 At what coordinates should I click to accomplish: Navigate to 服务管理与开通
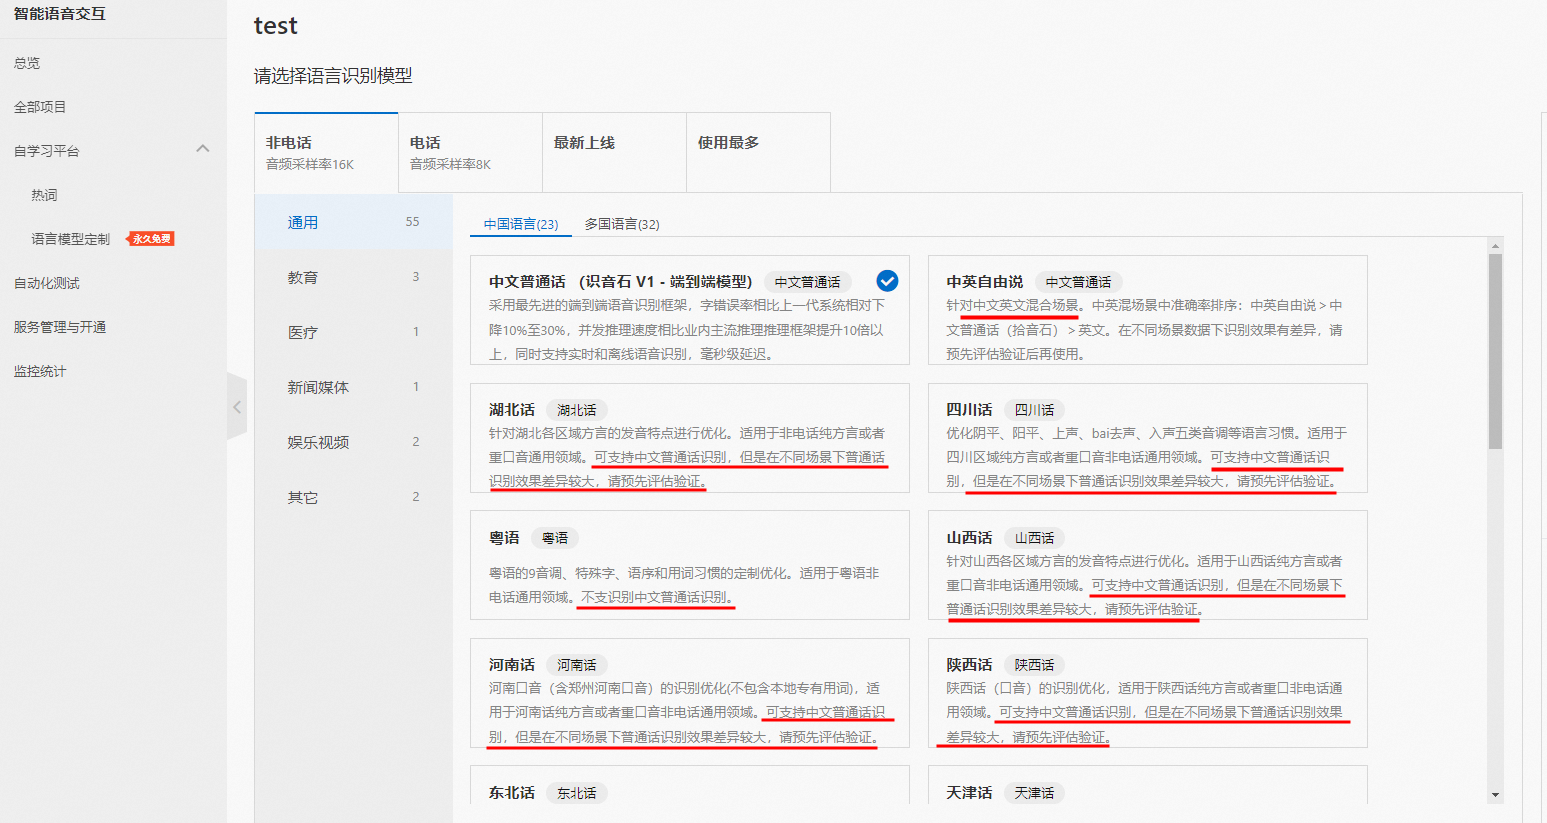tap(60, 327)
